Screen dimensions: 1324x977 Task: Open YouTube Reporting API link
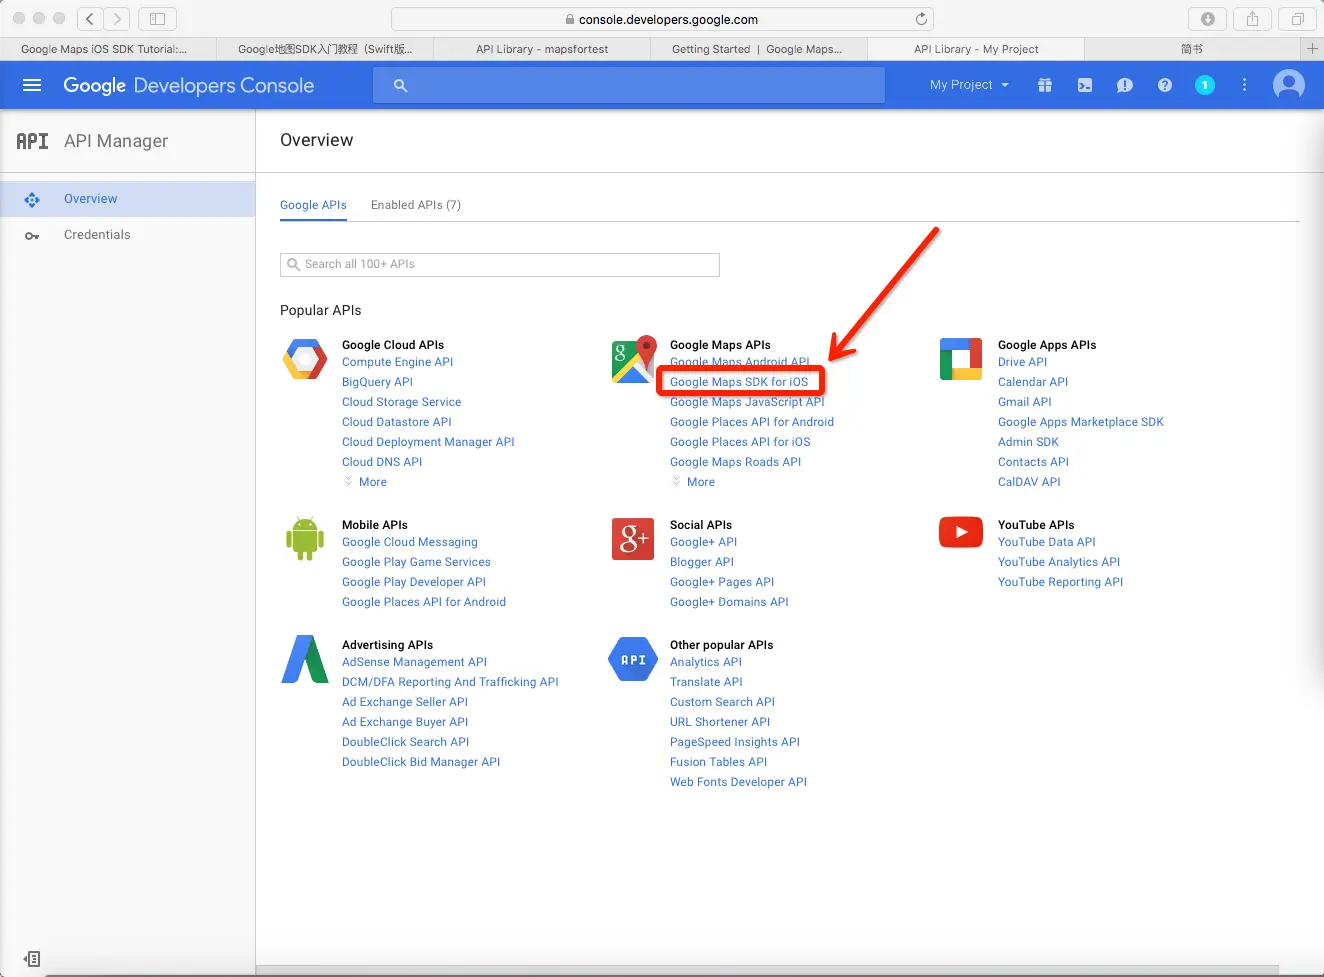click(1060, 582)
